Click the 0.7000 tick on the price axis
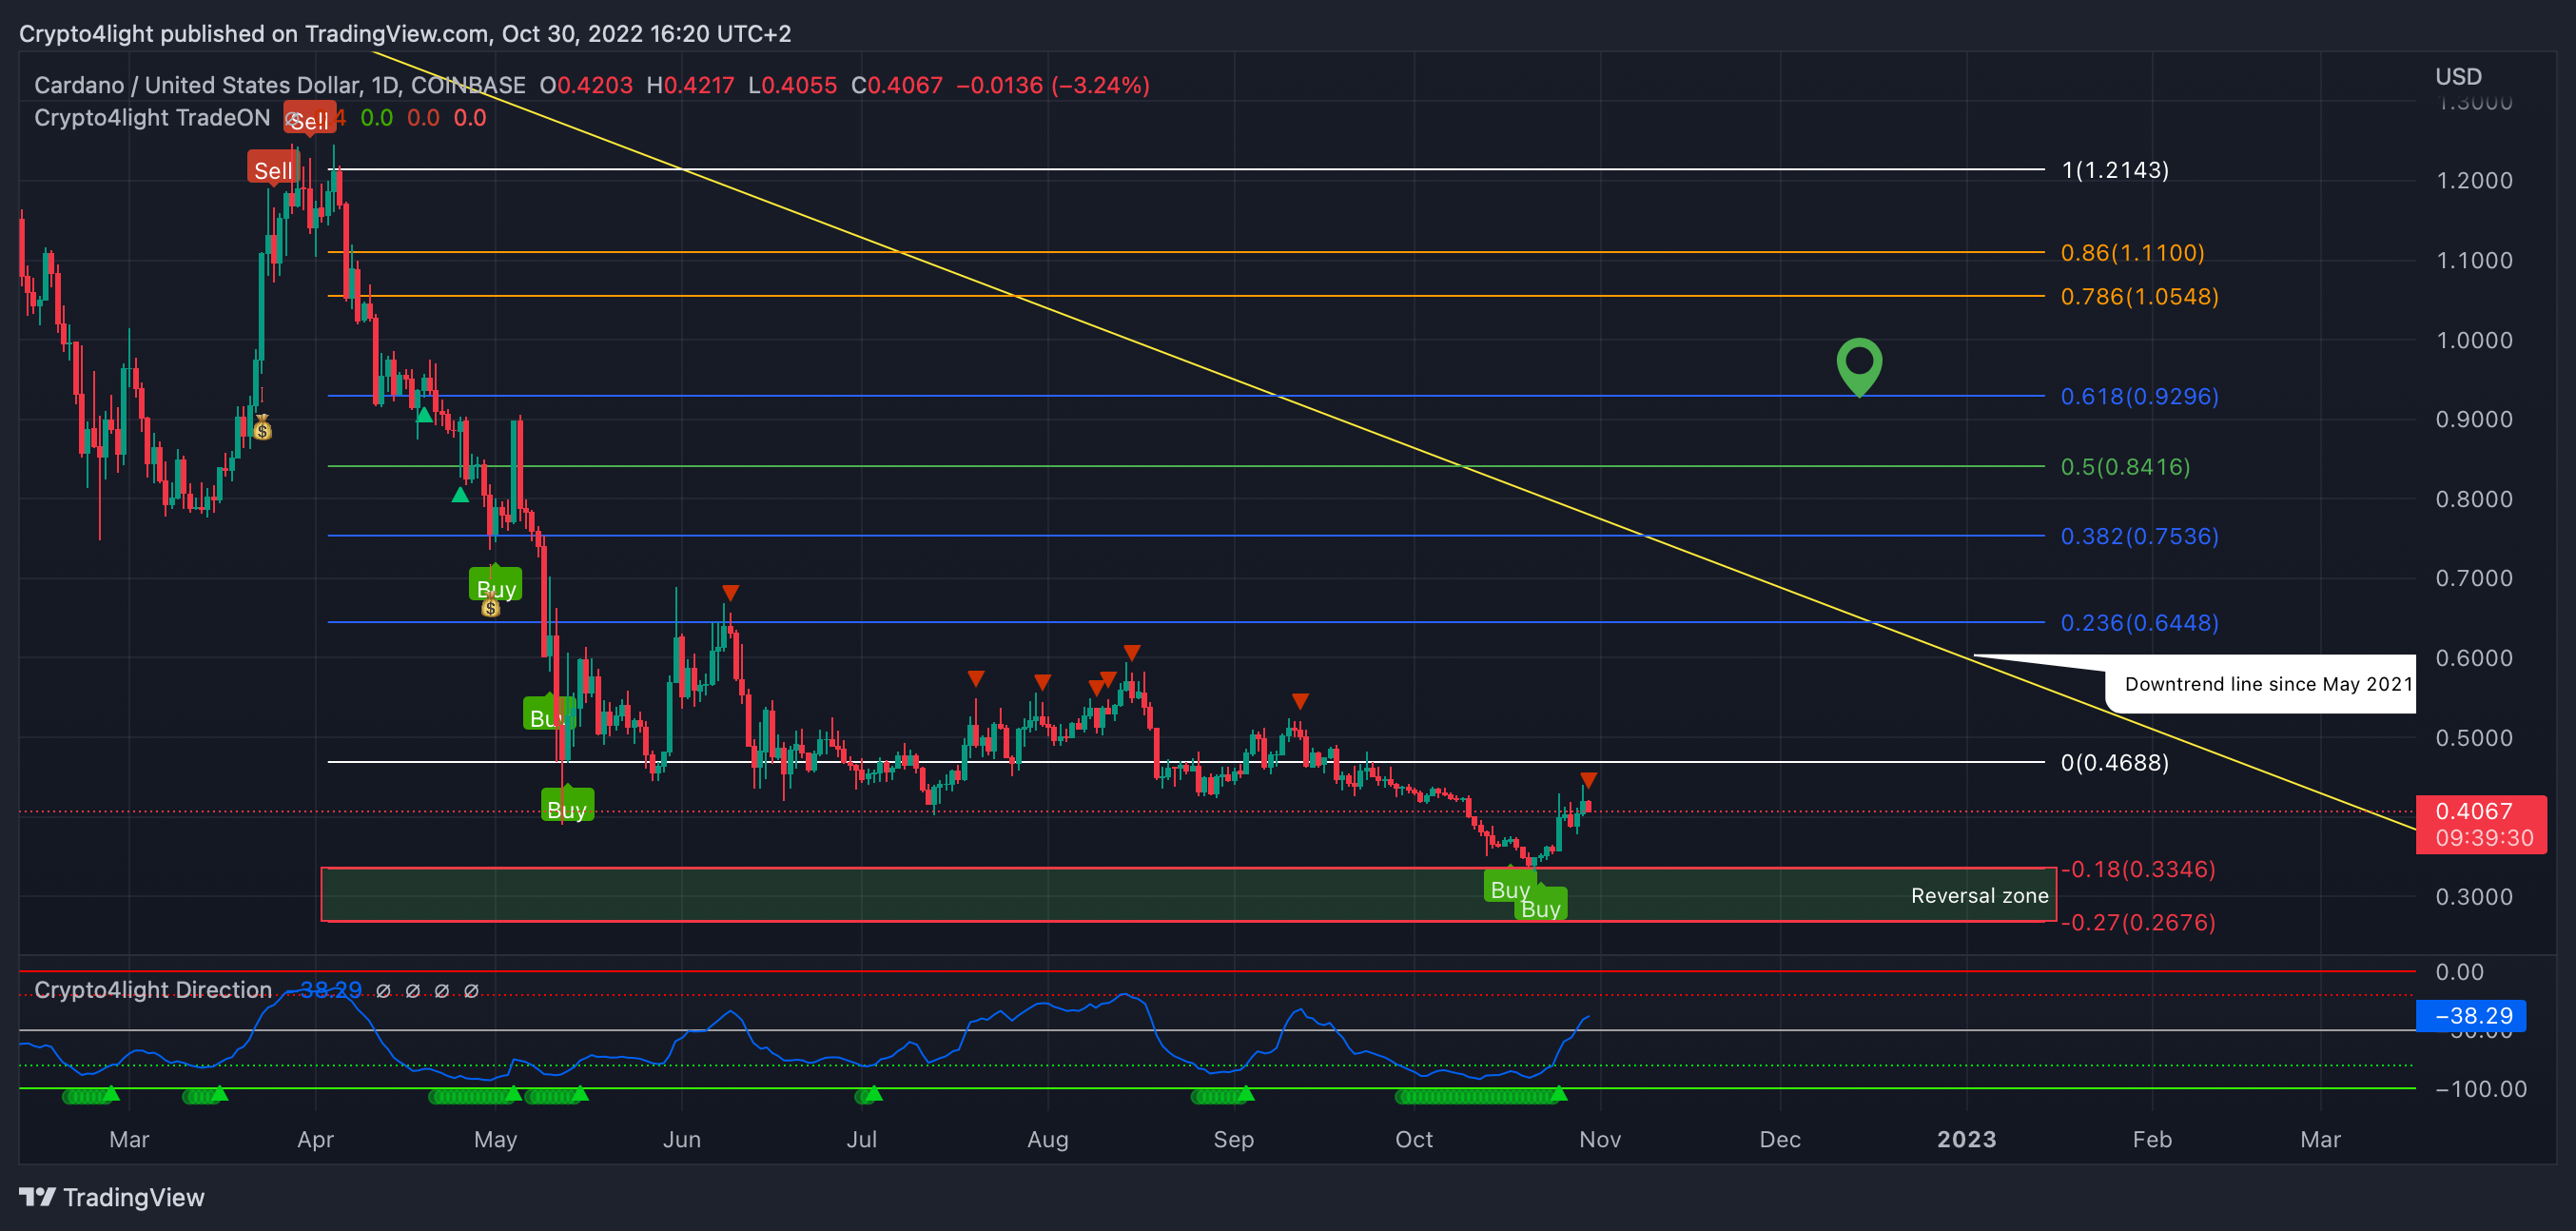 click(2474, 578)
